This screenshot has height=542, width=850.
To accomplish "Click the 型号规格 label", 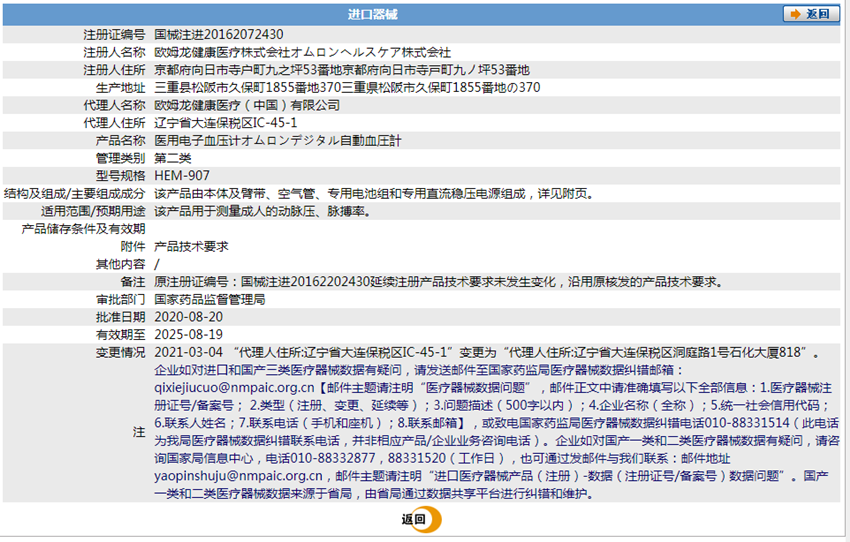I will (x=120, y=176).
